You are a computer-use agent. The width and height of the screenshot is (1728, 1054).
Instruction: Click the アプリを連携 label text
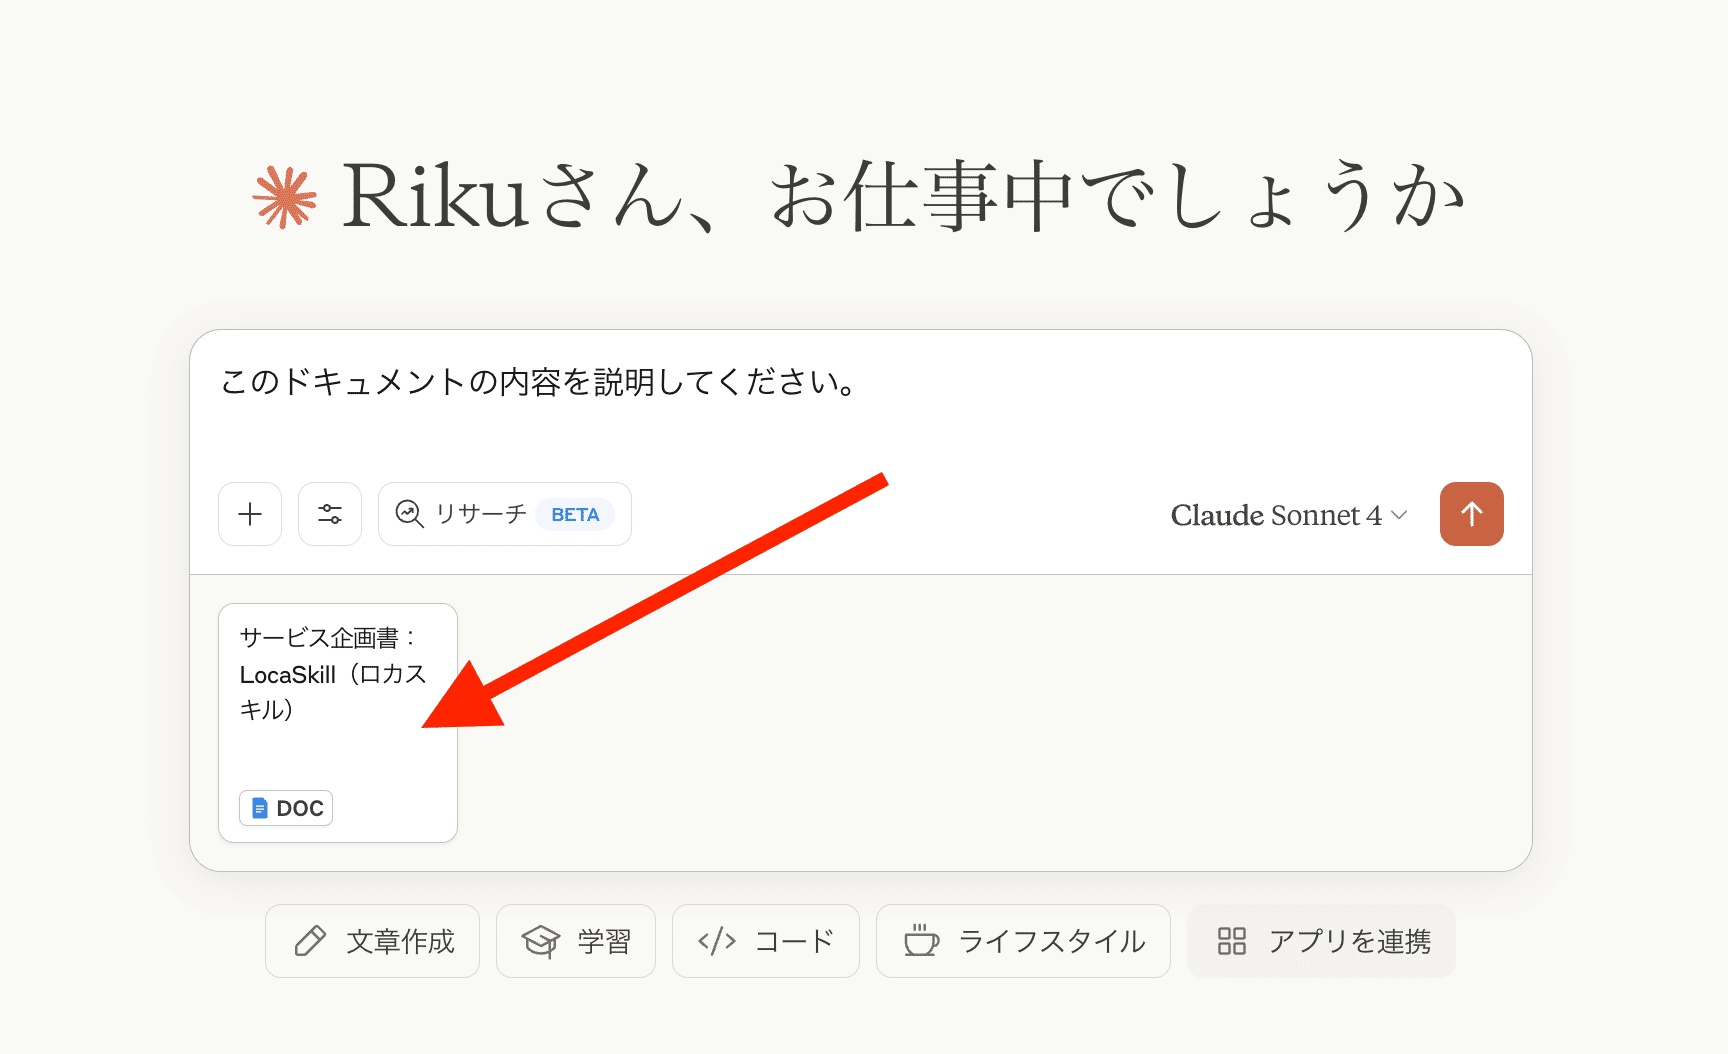coord(1350,941)
